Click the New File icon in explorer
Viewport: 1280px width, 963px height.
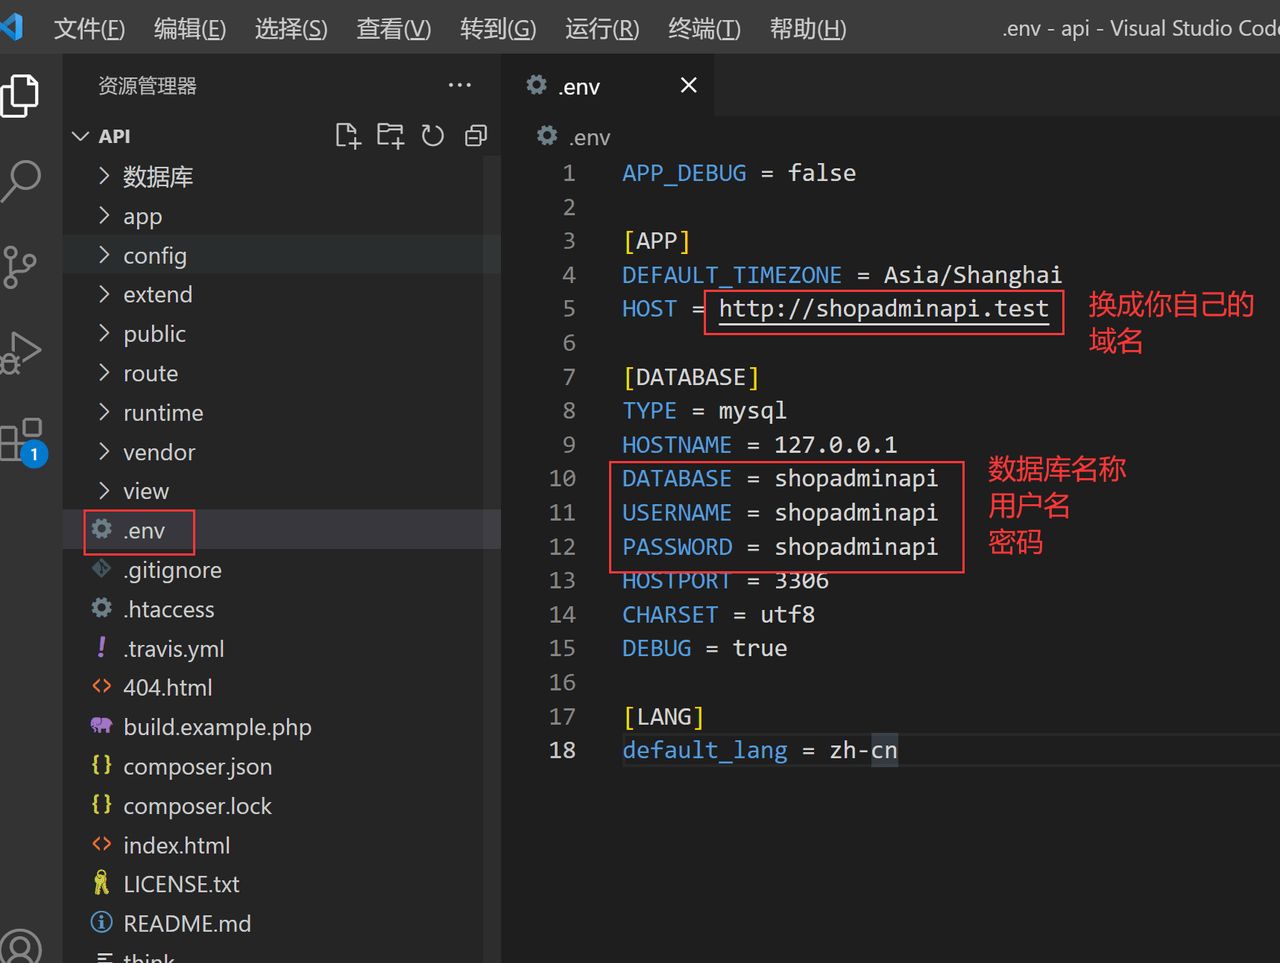click(347, 136)
